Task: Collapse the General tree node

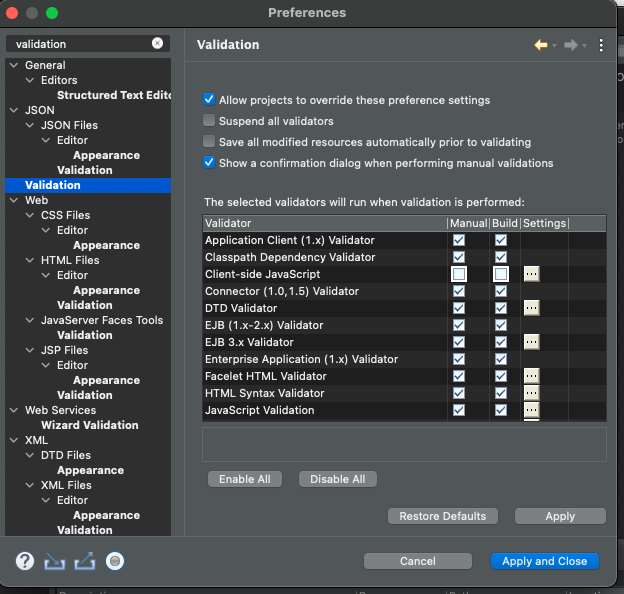Action: [14, 65]
